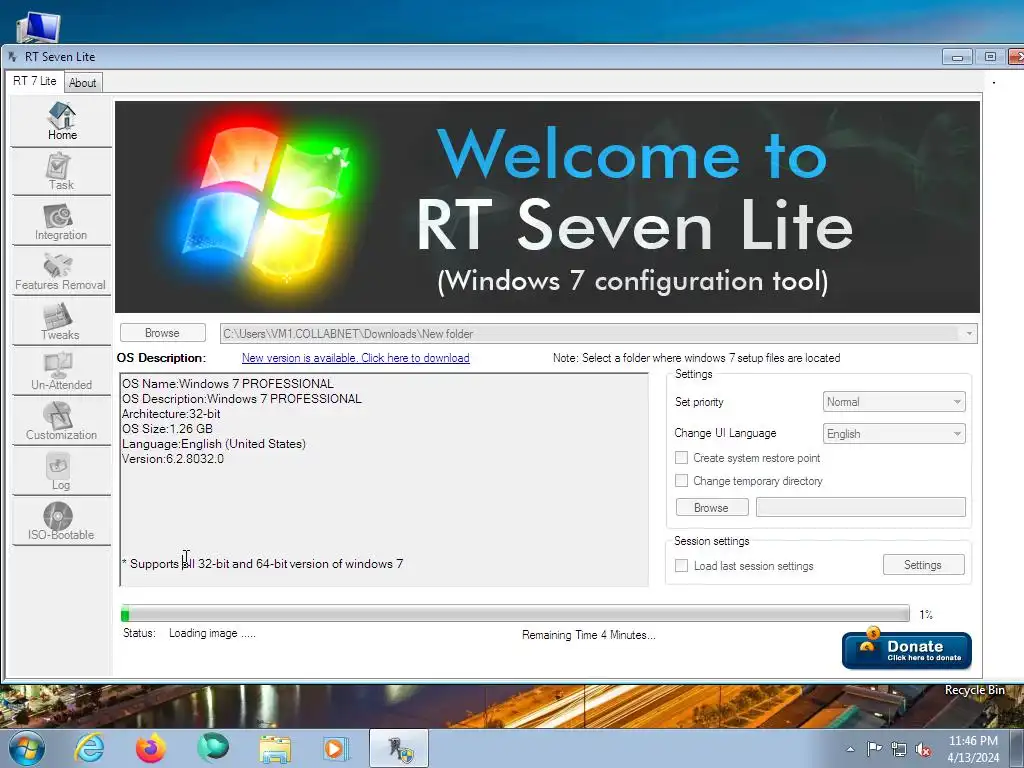1024x768 pixels.
Task: Click 'Loading image .....' status text
Action: click(x=212, y=633)
